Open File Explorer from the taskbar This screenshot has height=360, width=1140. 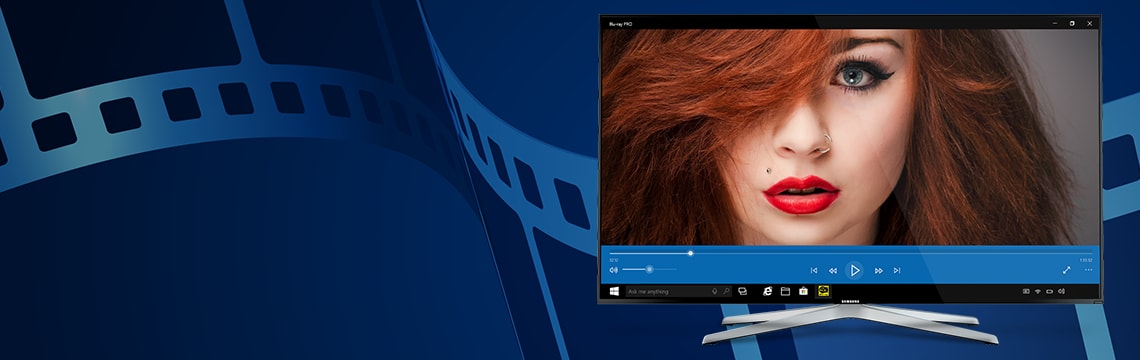pyautogui.click(x=785, y=291)
